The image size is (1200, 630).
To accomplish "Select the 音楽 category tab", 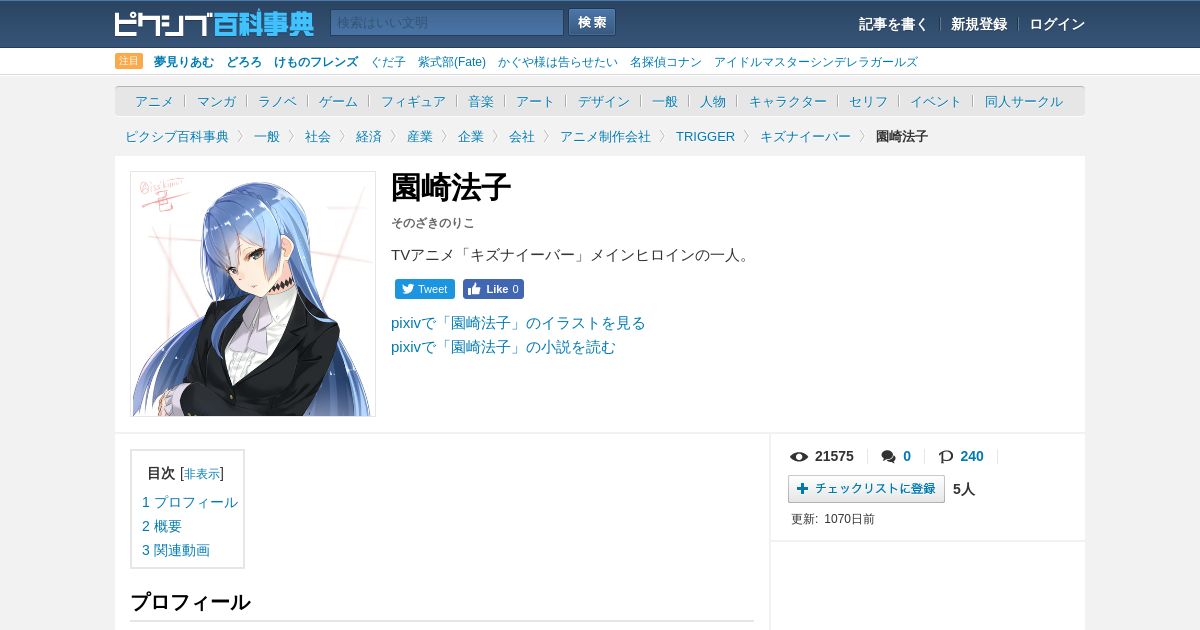I will tap(481, 101).
